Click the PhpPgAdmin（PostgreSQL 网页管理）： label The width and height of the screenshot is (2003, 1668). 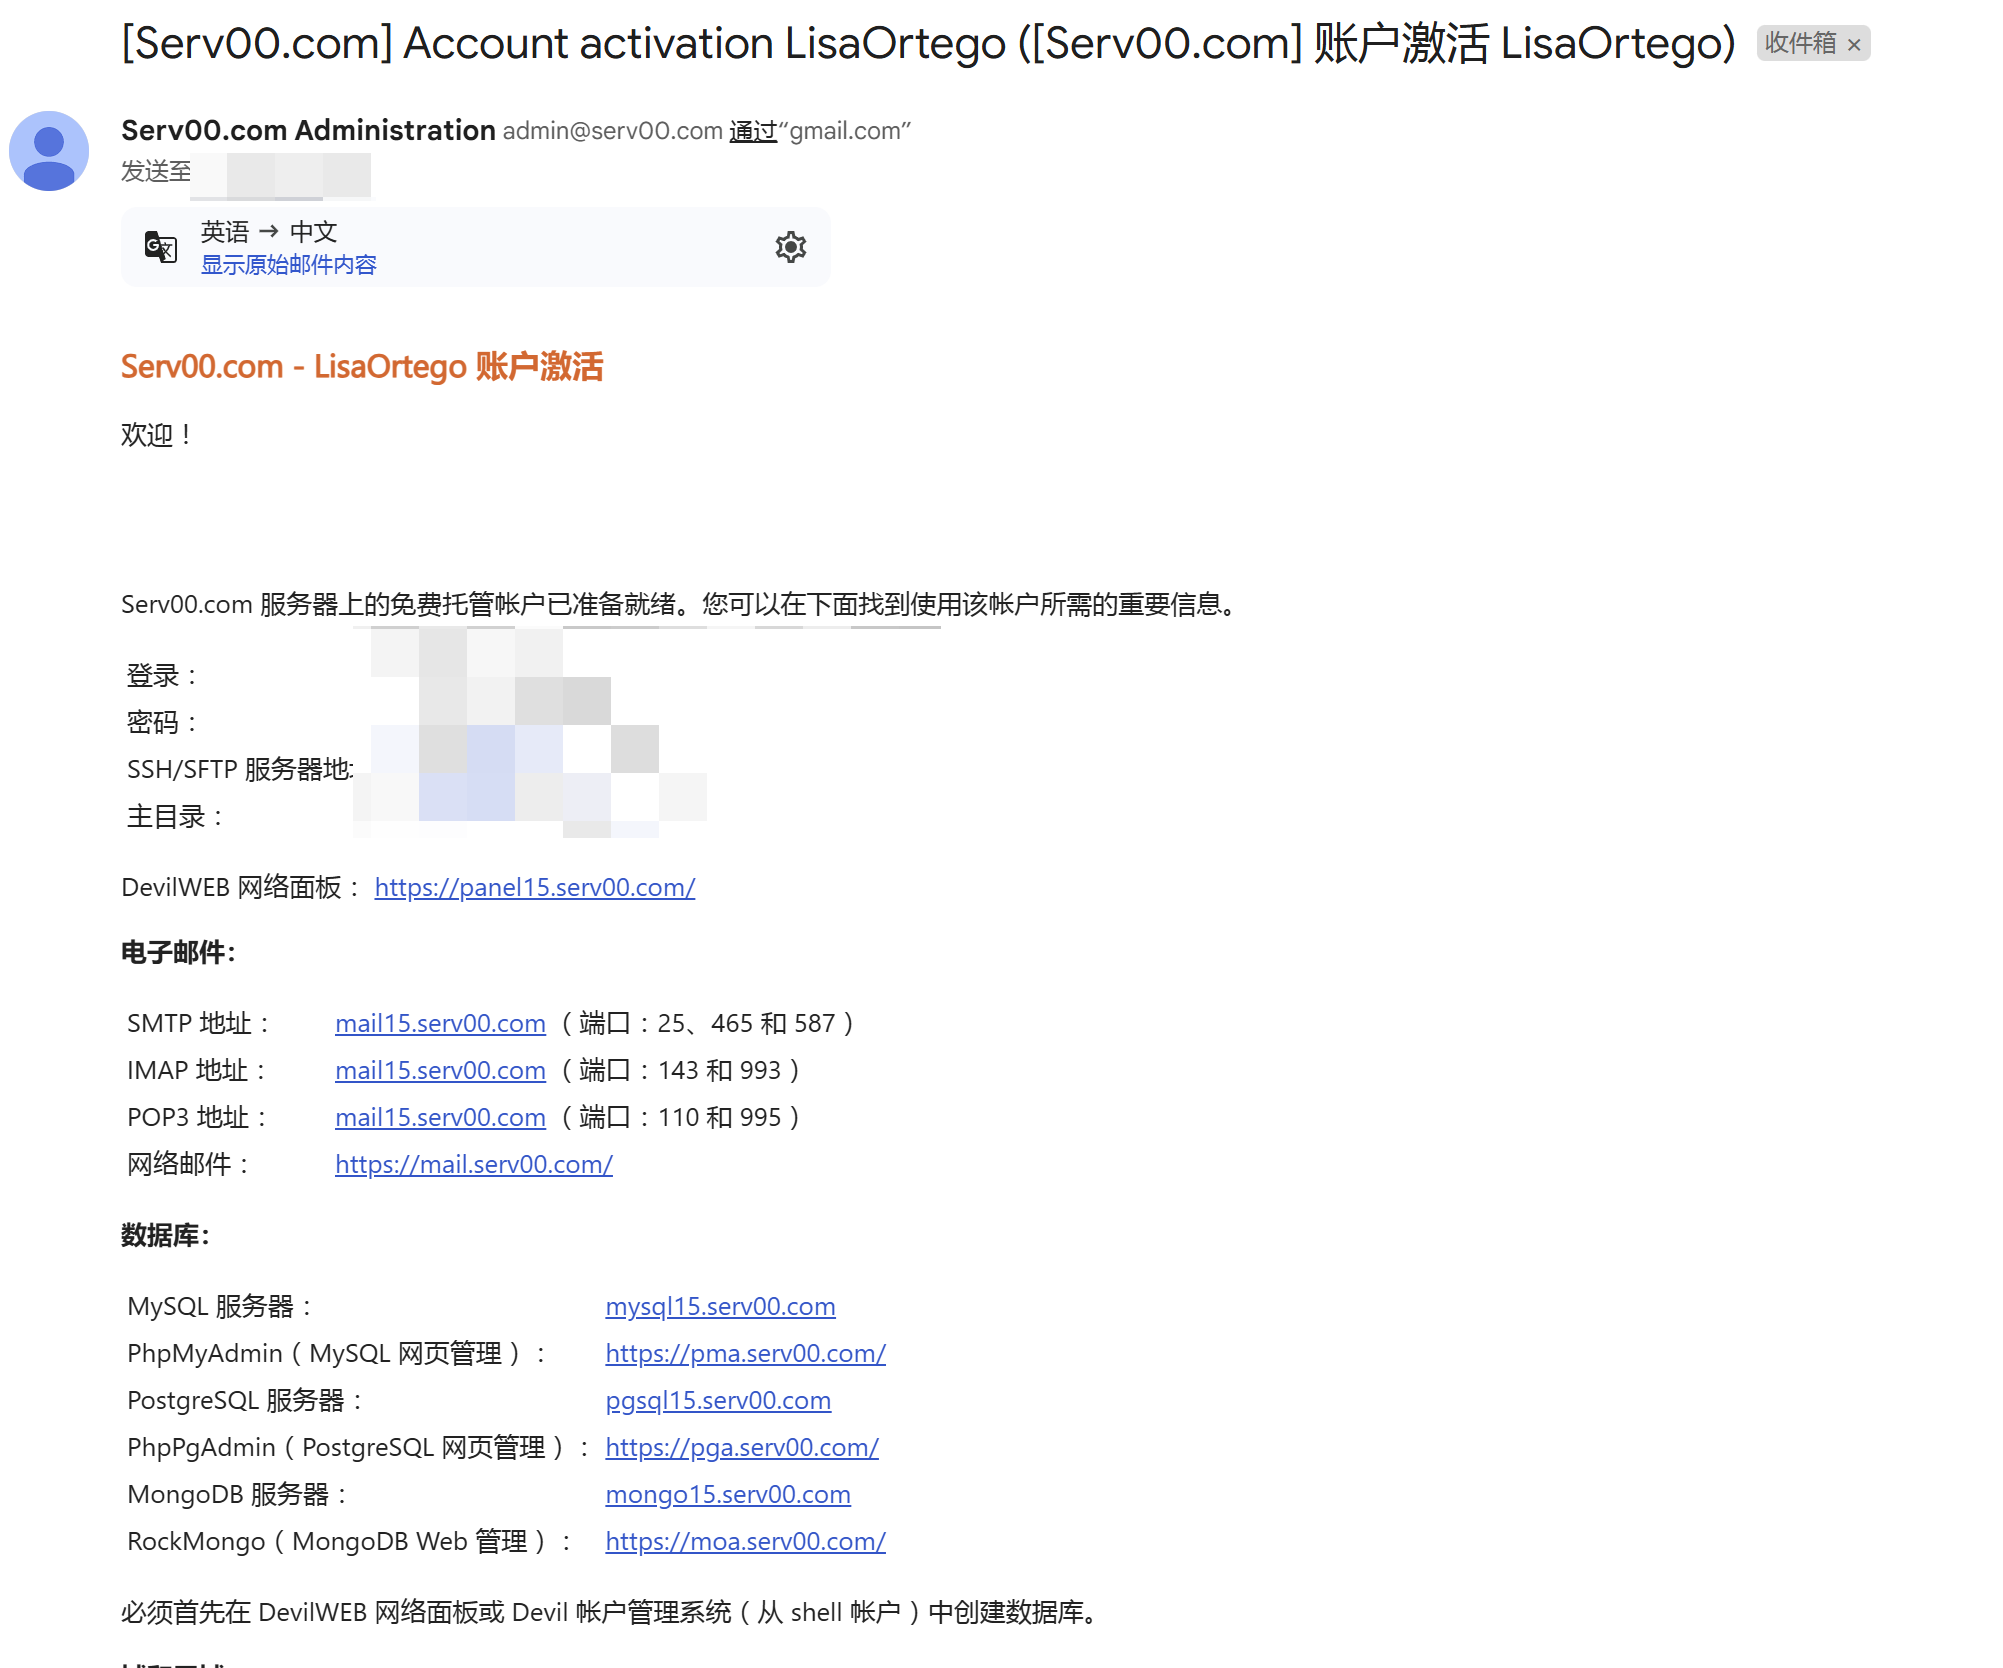(x=360, y=1447)
